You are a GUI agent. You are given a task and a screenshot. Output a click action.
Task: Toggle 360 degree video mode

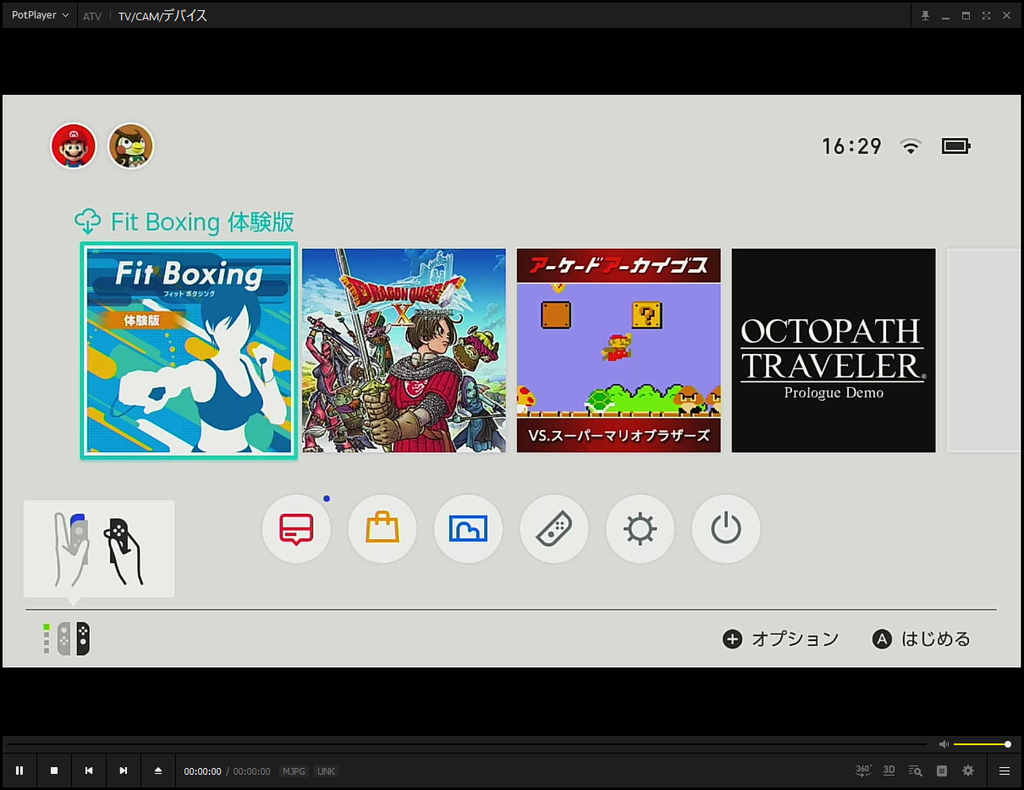(x=863, y=771)
